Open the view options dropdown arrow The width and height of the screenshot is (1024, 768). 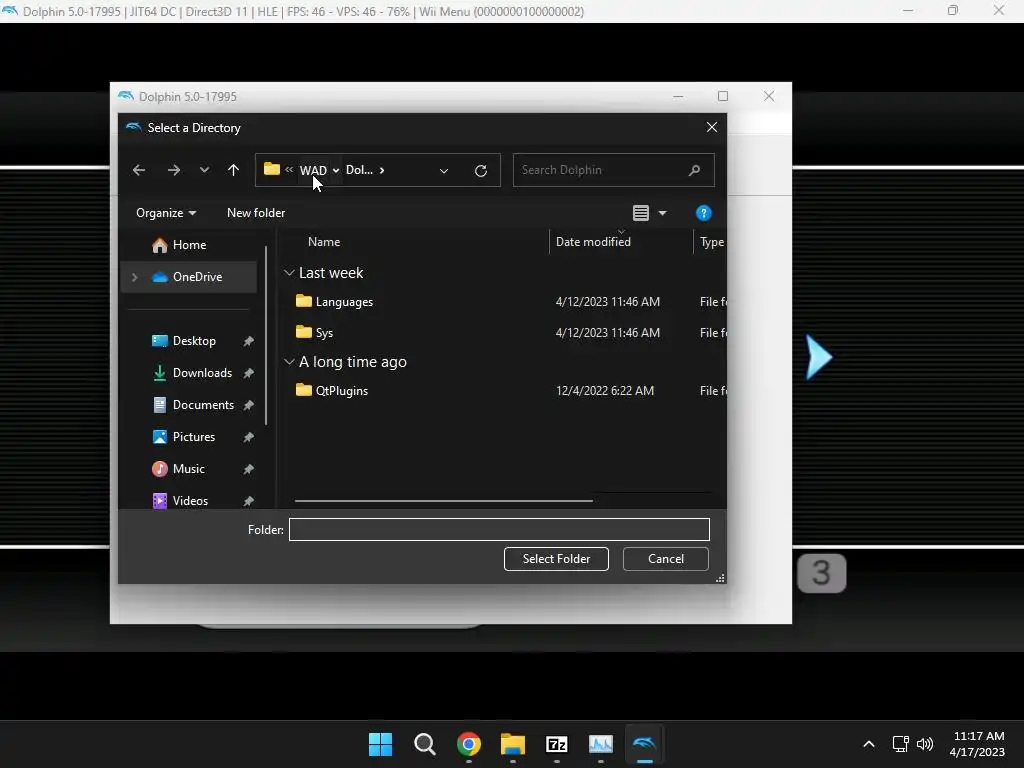[x=662, y=213]
